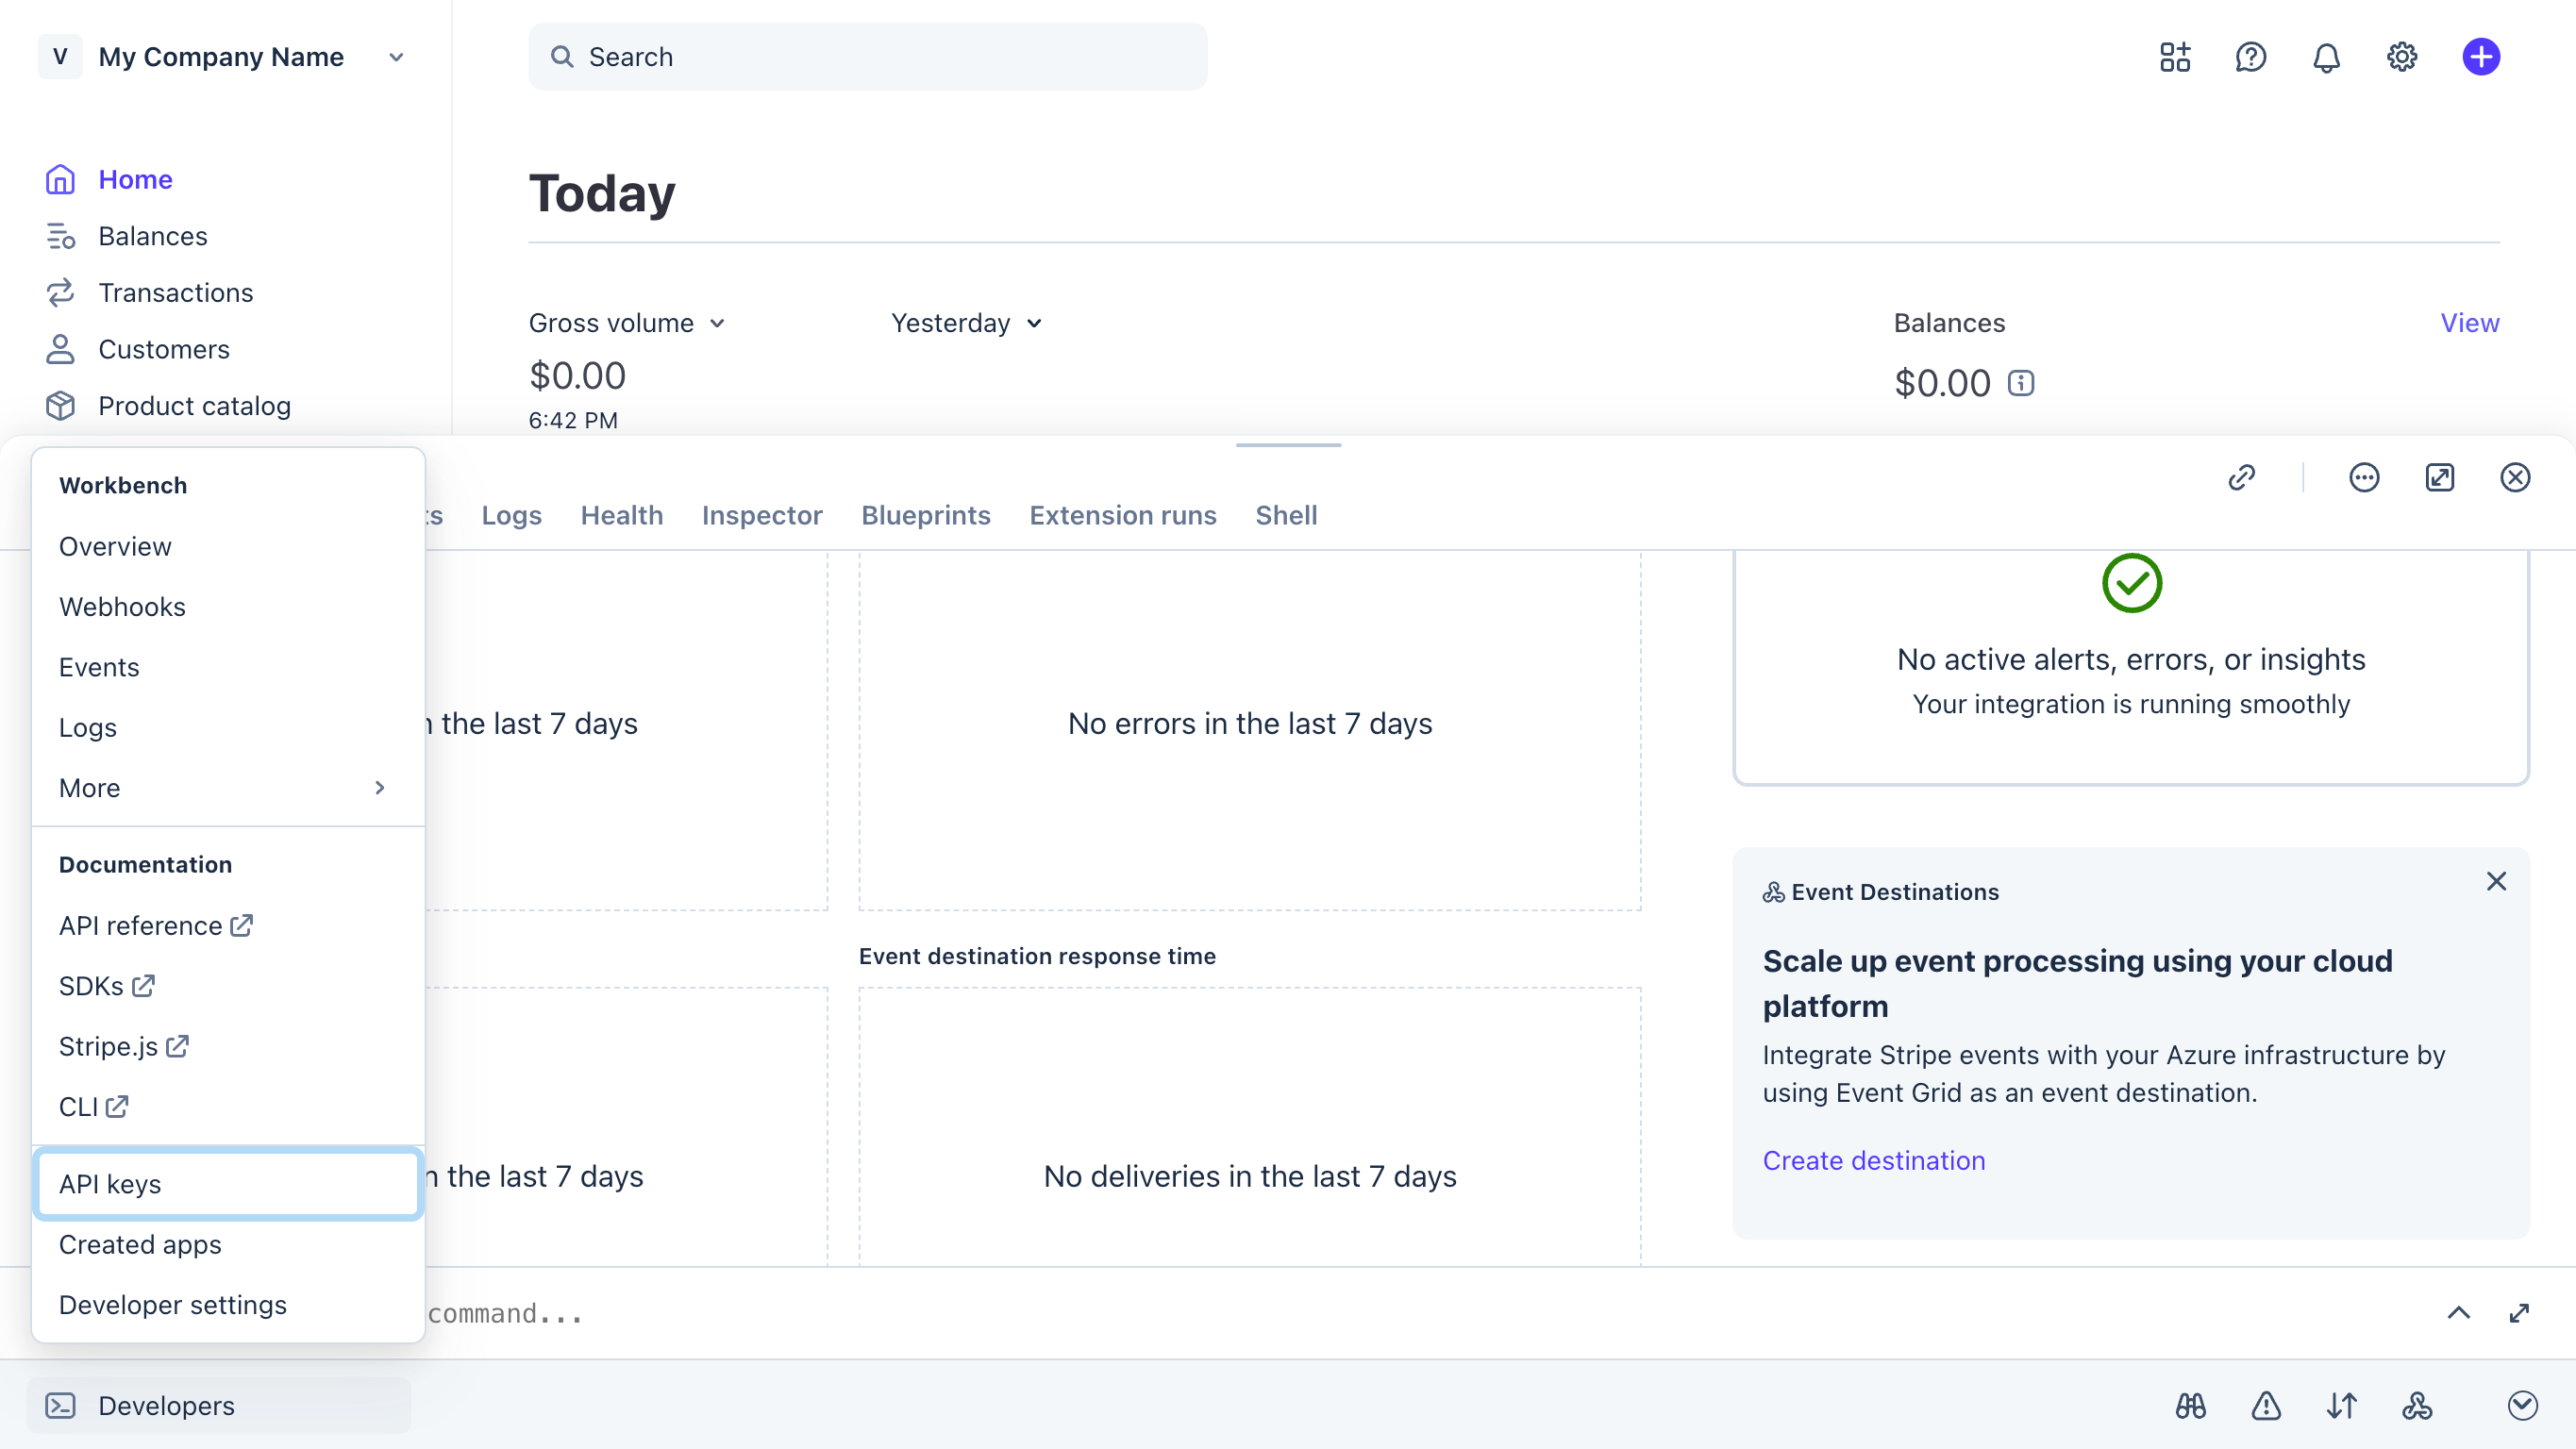Click the warning triangle icon in bottom bar
Screen dimensions: 2576x1449
pos(2266,1406)
